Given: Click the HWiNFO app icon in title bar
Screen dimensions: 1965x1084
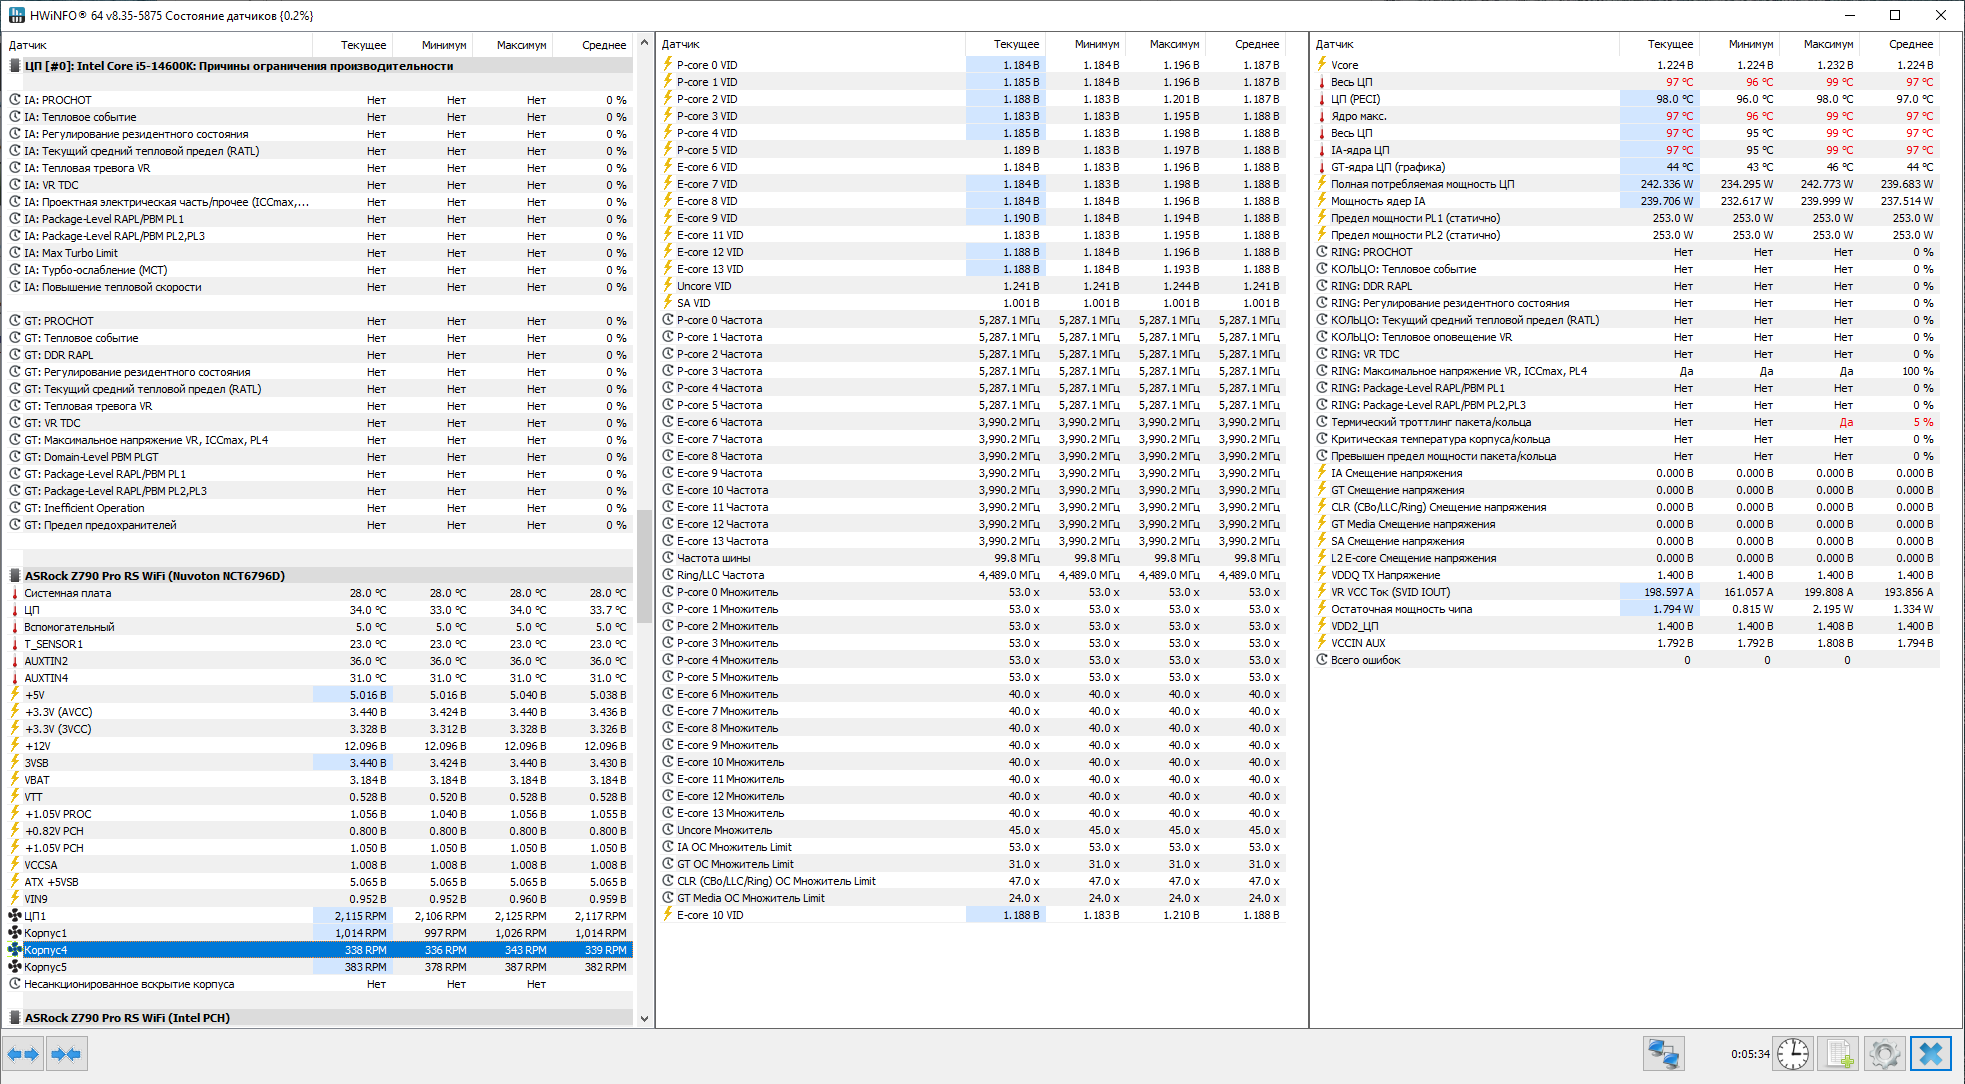Looking at the screenshot, I should coord(16,15).
